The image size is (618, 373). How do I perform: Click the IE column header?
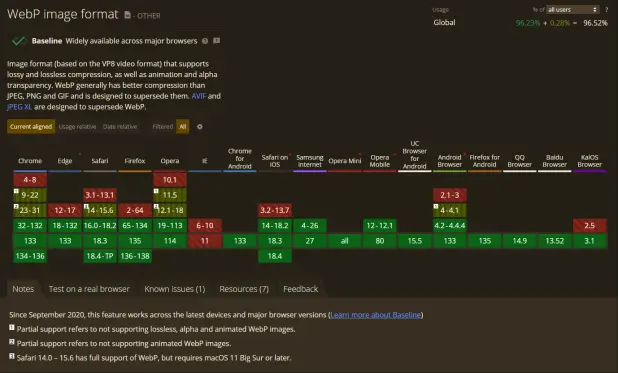coord(205,161)
